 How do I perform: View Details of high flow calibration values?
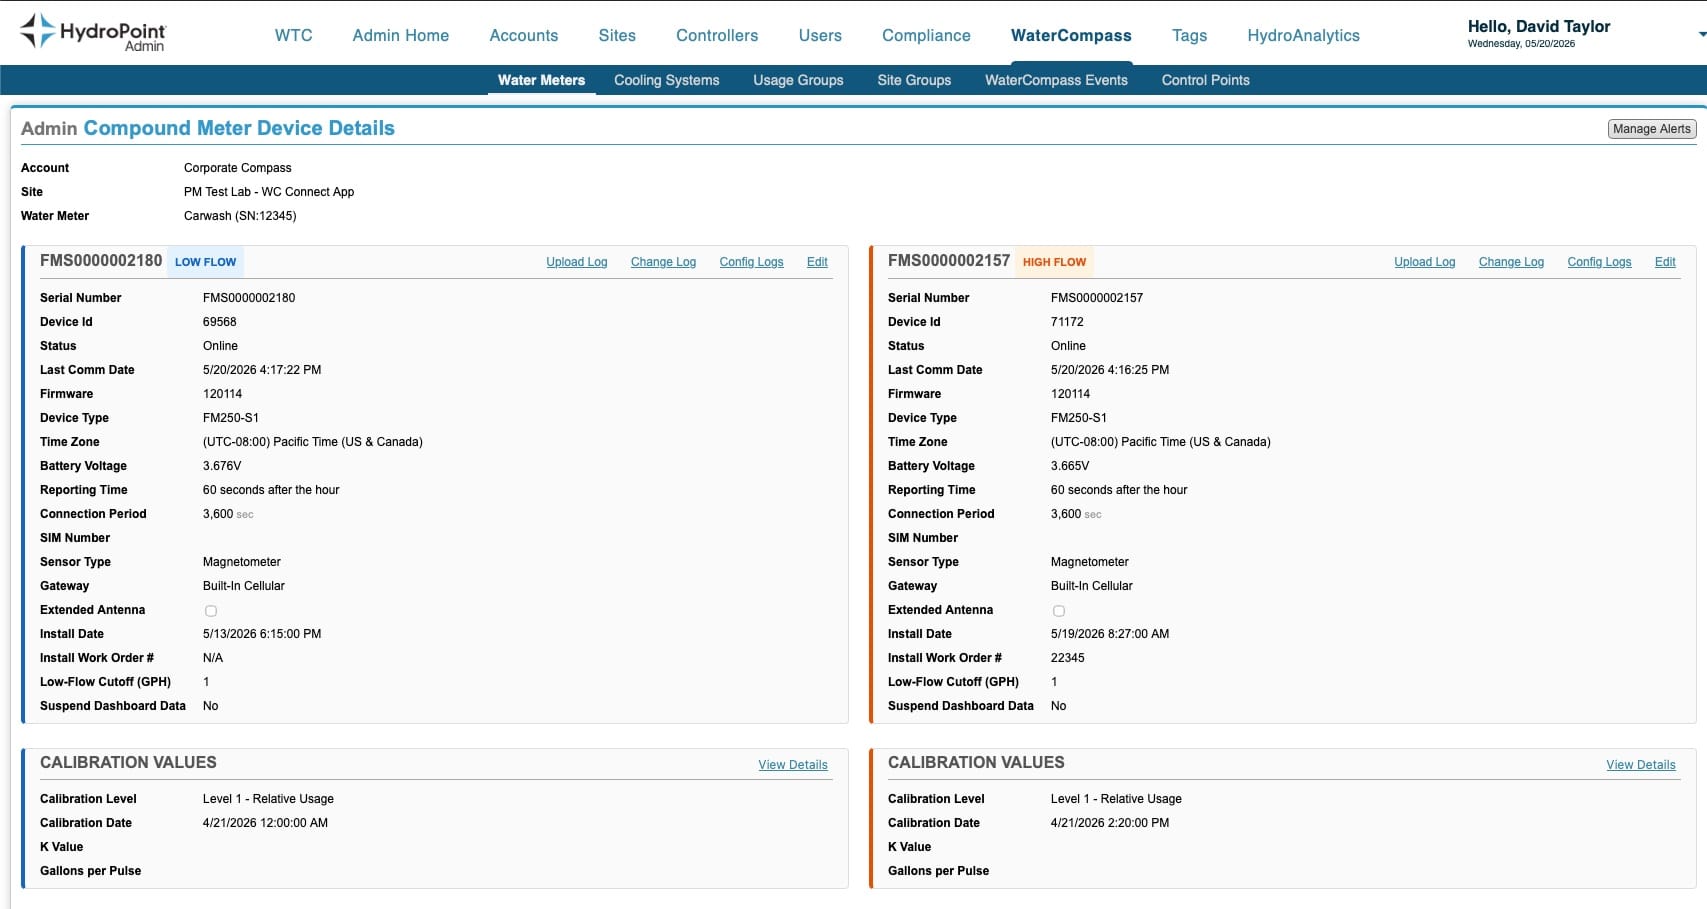pyautogui.click(x=1641, y=765)
